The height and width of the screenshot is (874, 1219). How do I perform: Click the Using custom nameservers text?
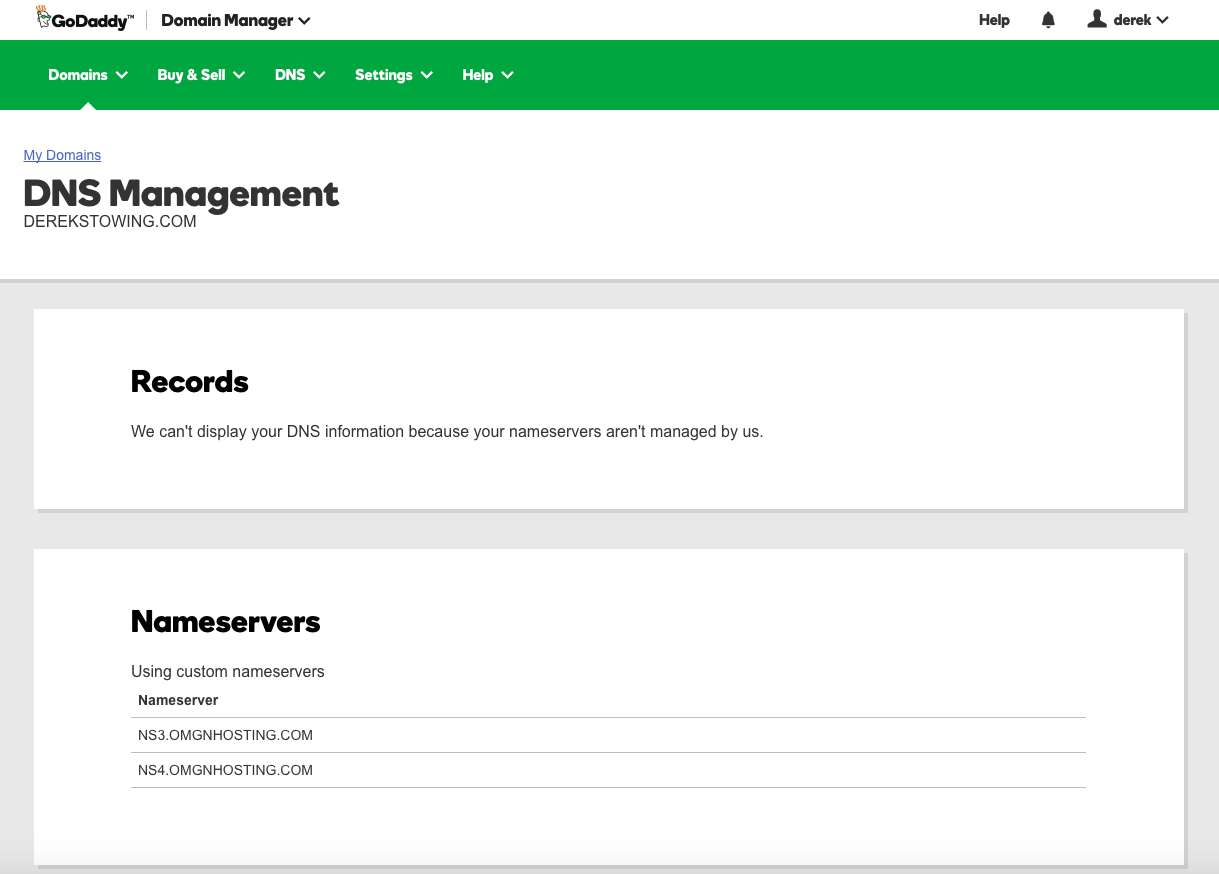coord(228,671)
